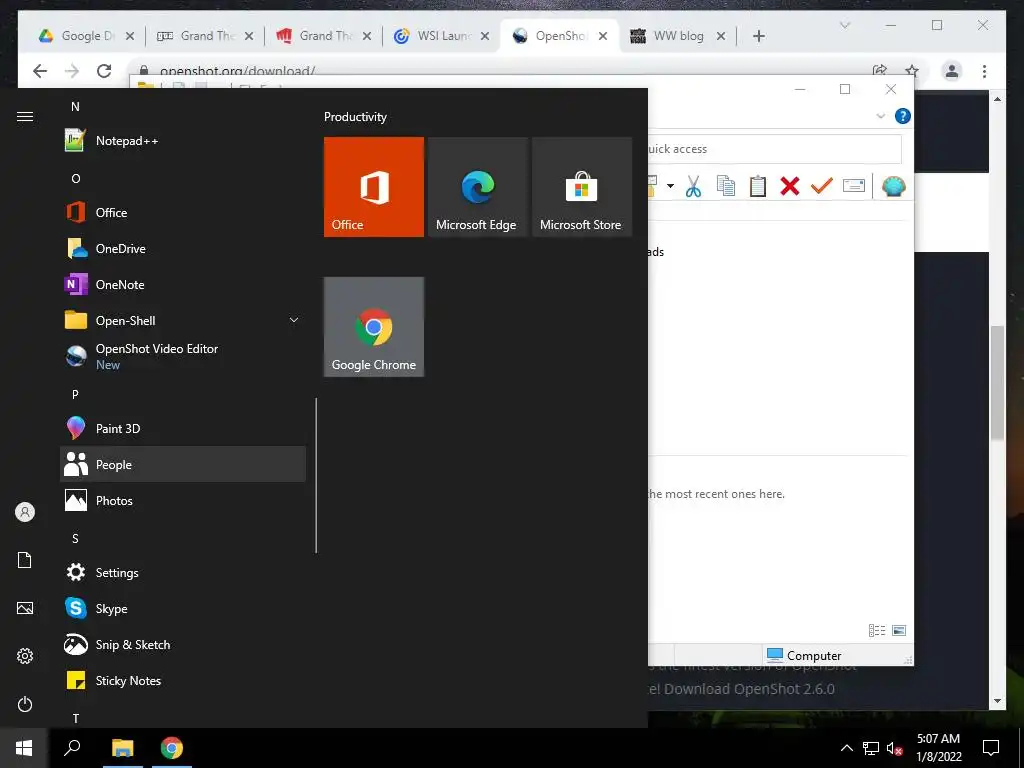1024x768 pixels.
Task: Jump to letter N group header
Action: [x=75, y=106]
